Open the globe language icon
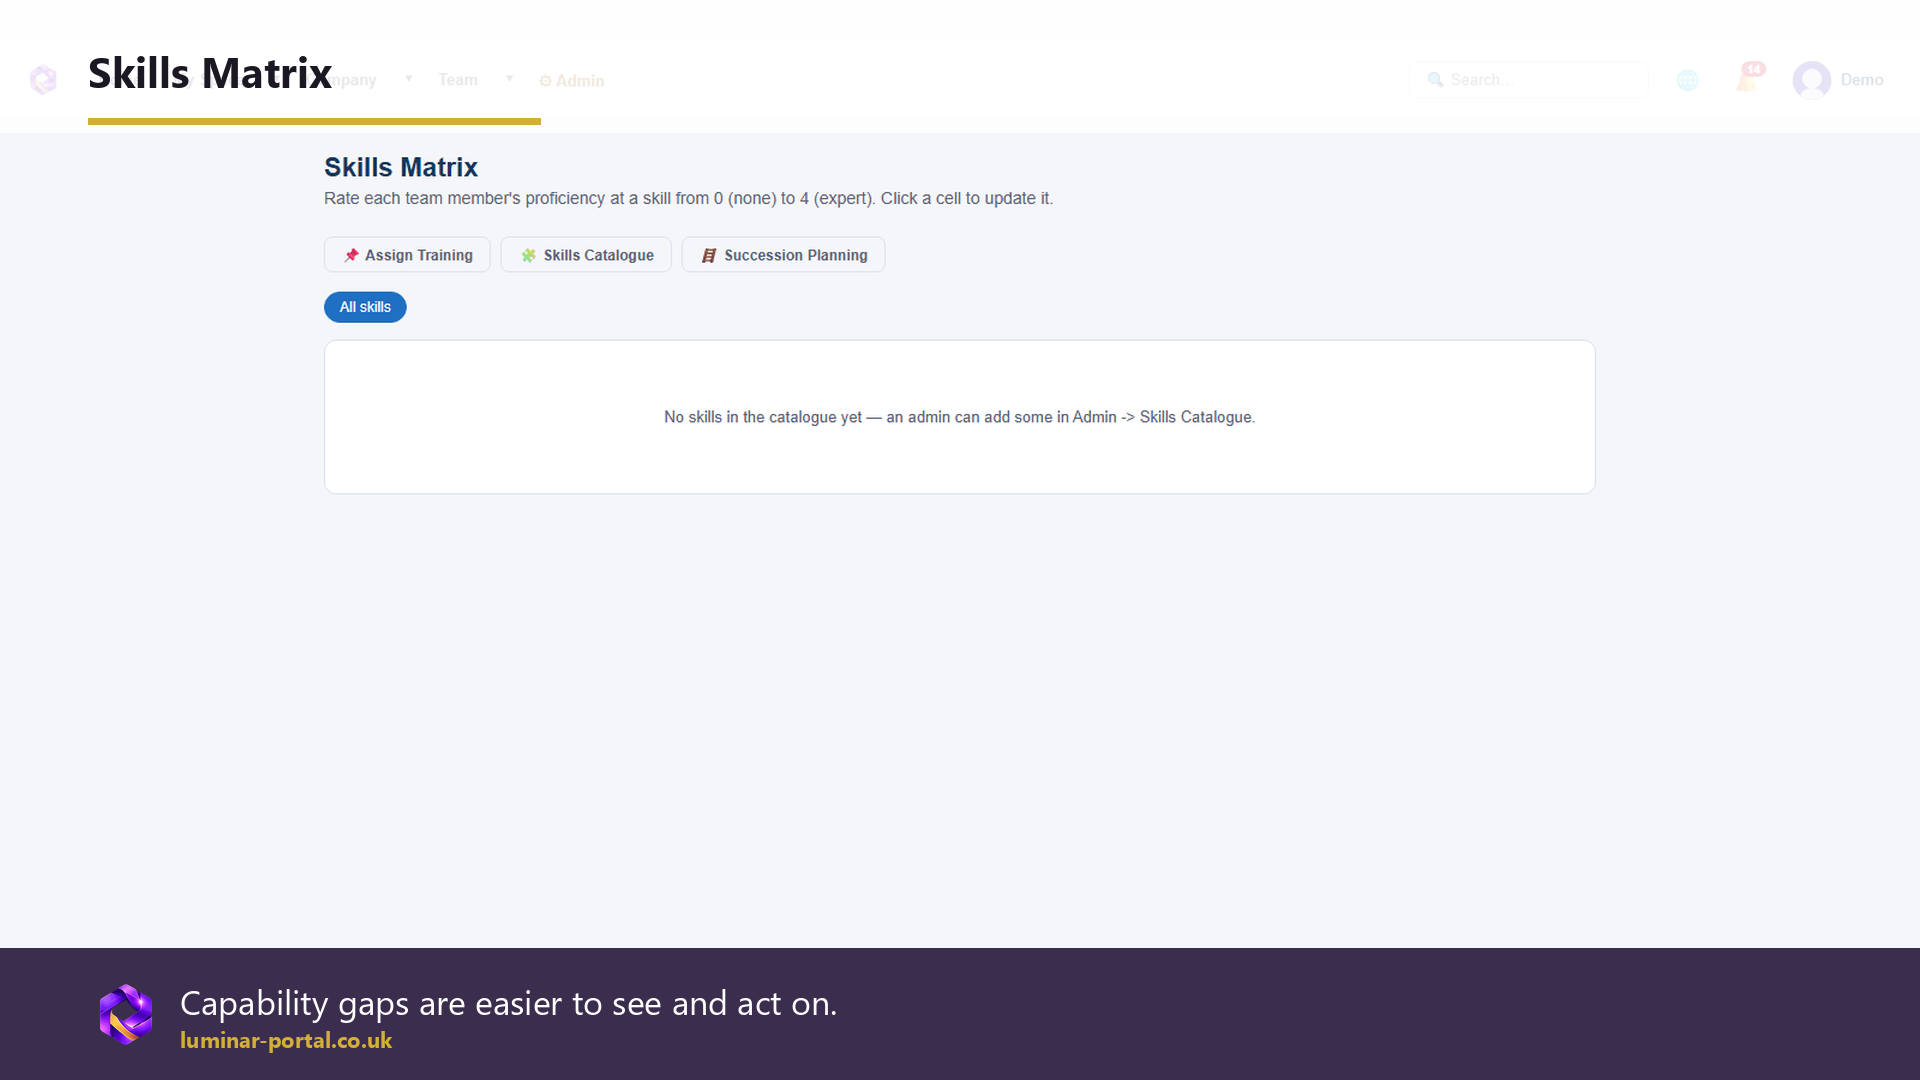Image resolution: width=1920 pixels, height=1080 pixels. (1687, 80)
